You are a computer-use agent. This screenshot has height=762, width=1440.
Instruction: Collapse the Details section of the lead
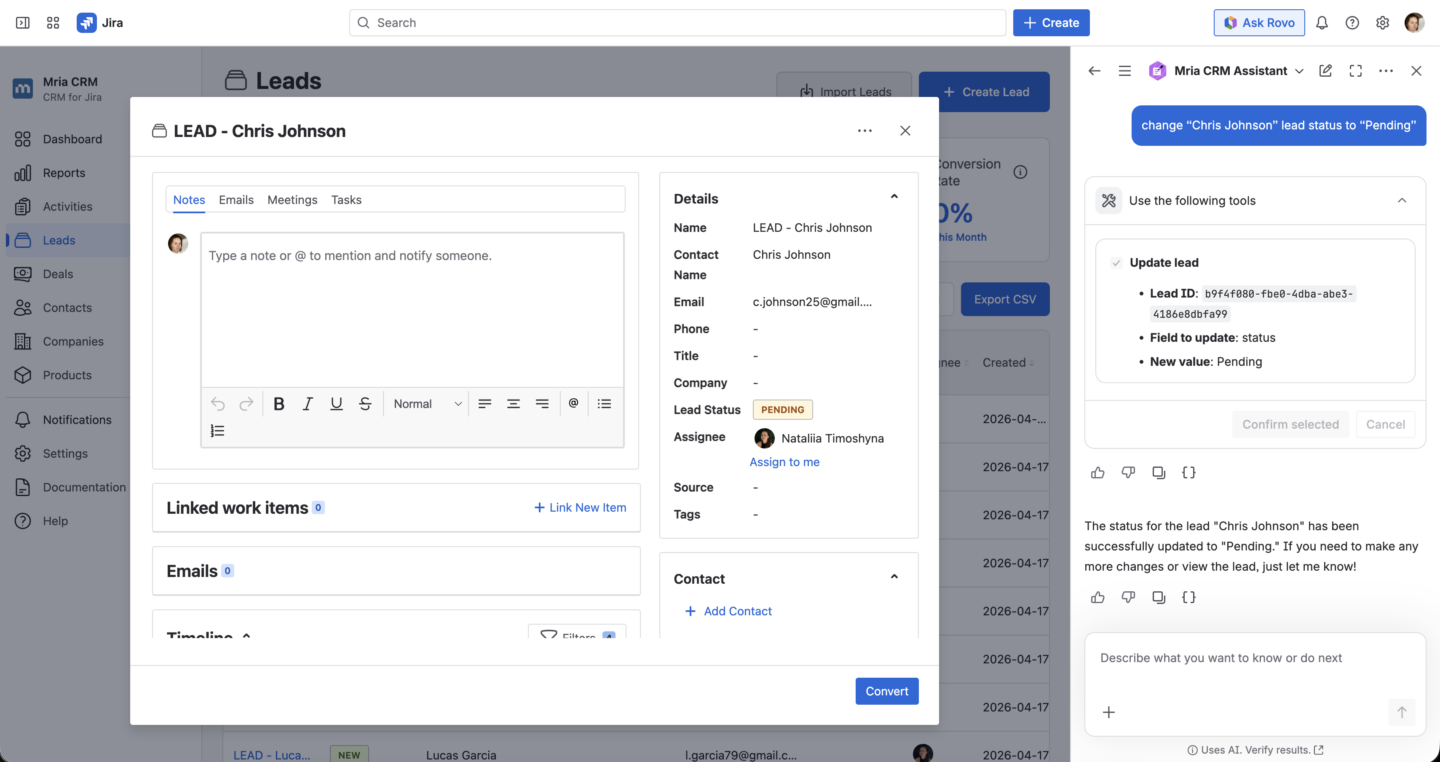[x=893, y=196]
